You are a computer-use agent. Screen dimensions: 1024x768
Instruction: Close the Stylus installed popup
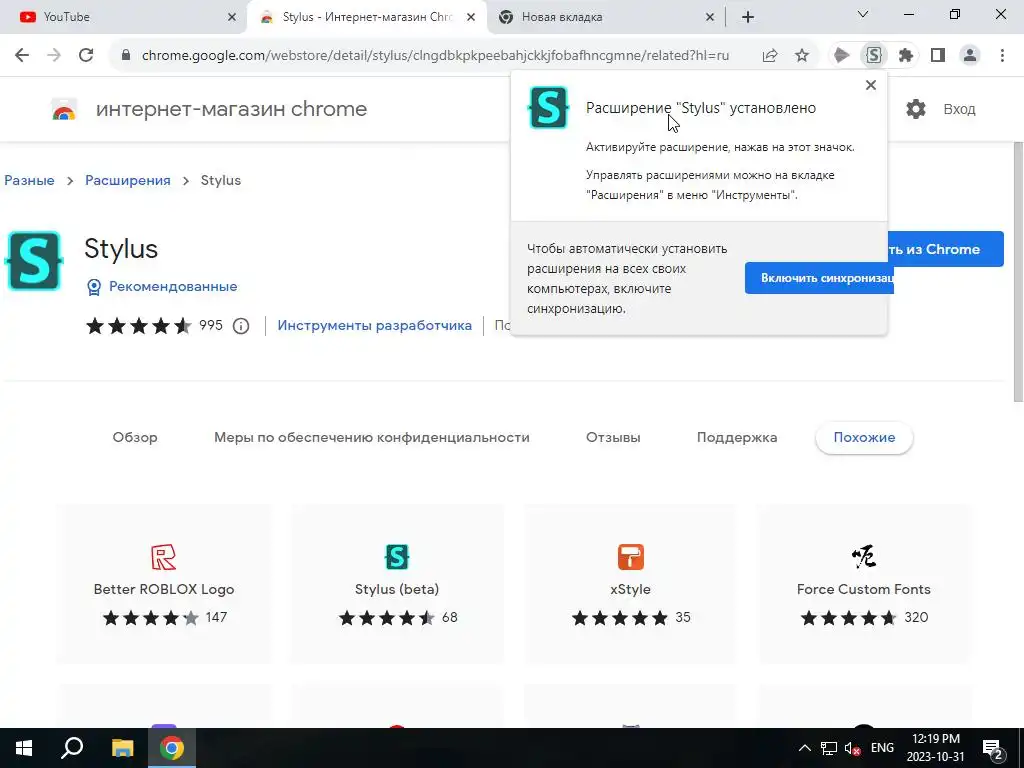(x=871, y=85)
